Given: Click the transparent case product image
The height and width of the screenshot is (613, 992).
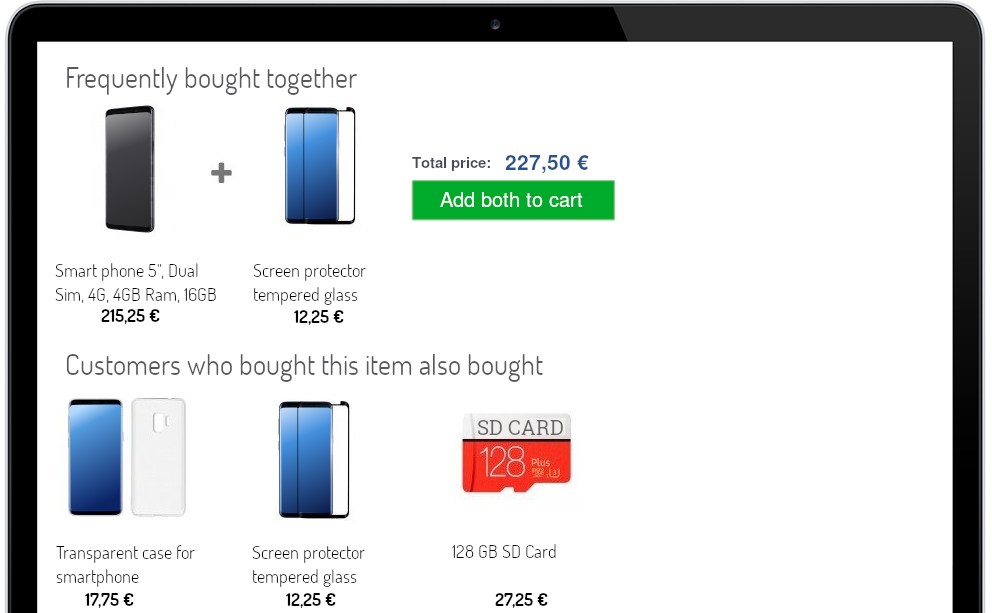Looking at the screenshot, I should tap(127, 457).
